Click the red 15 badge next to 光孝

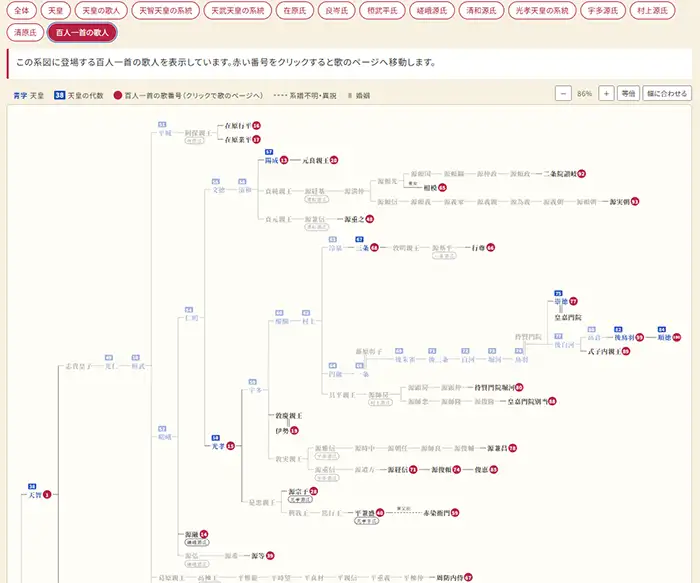(x=230, y=446)
